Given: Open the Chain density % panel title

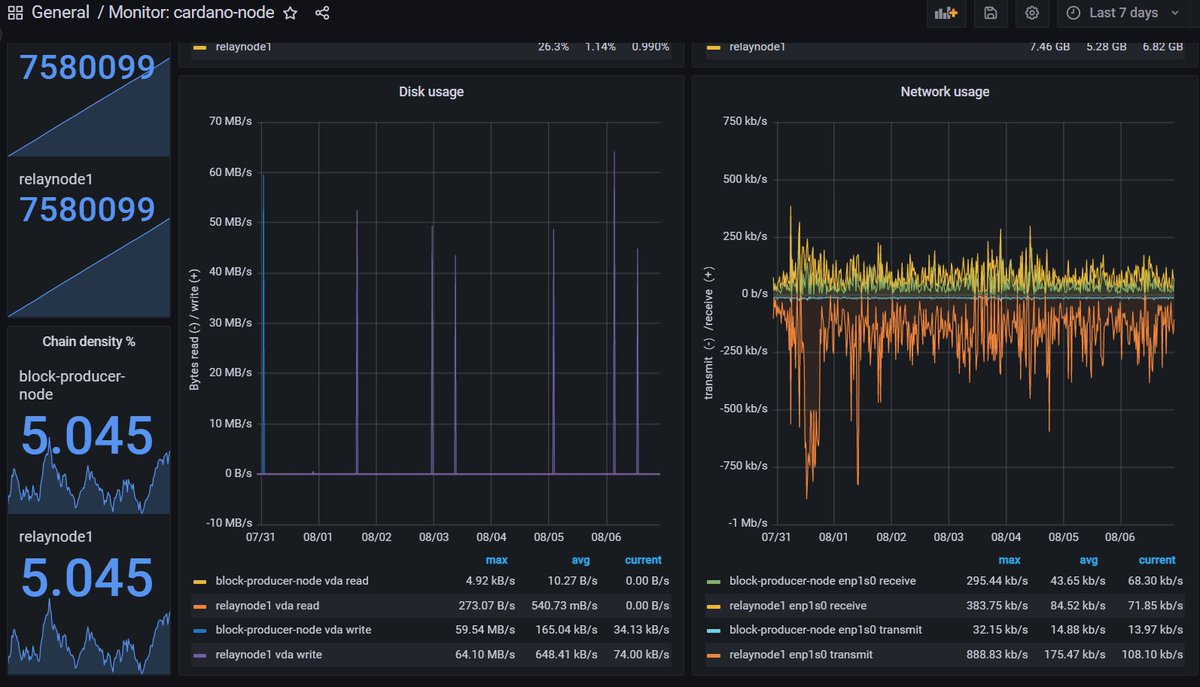Looking at the screenshot, I should tap(89, 342).
